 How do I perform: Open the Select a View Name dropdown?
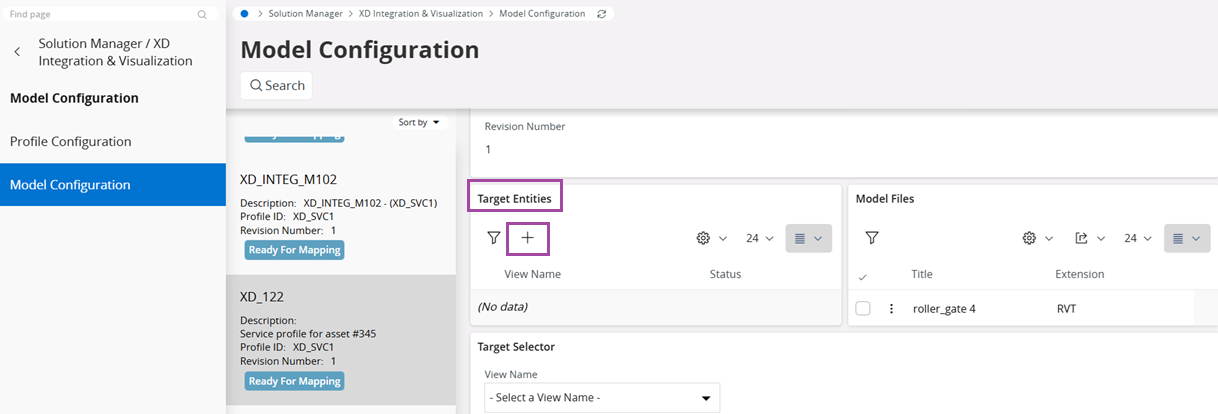pos(602,398)
